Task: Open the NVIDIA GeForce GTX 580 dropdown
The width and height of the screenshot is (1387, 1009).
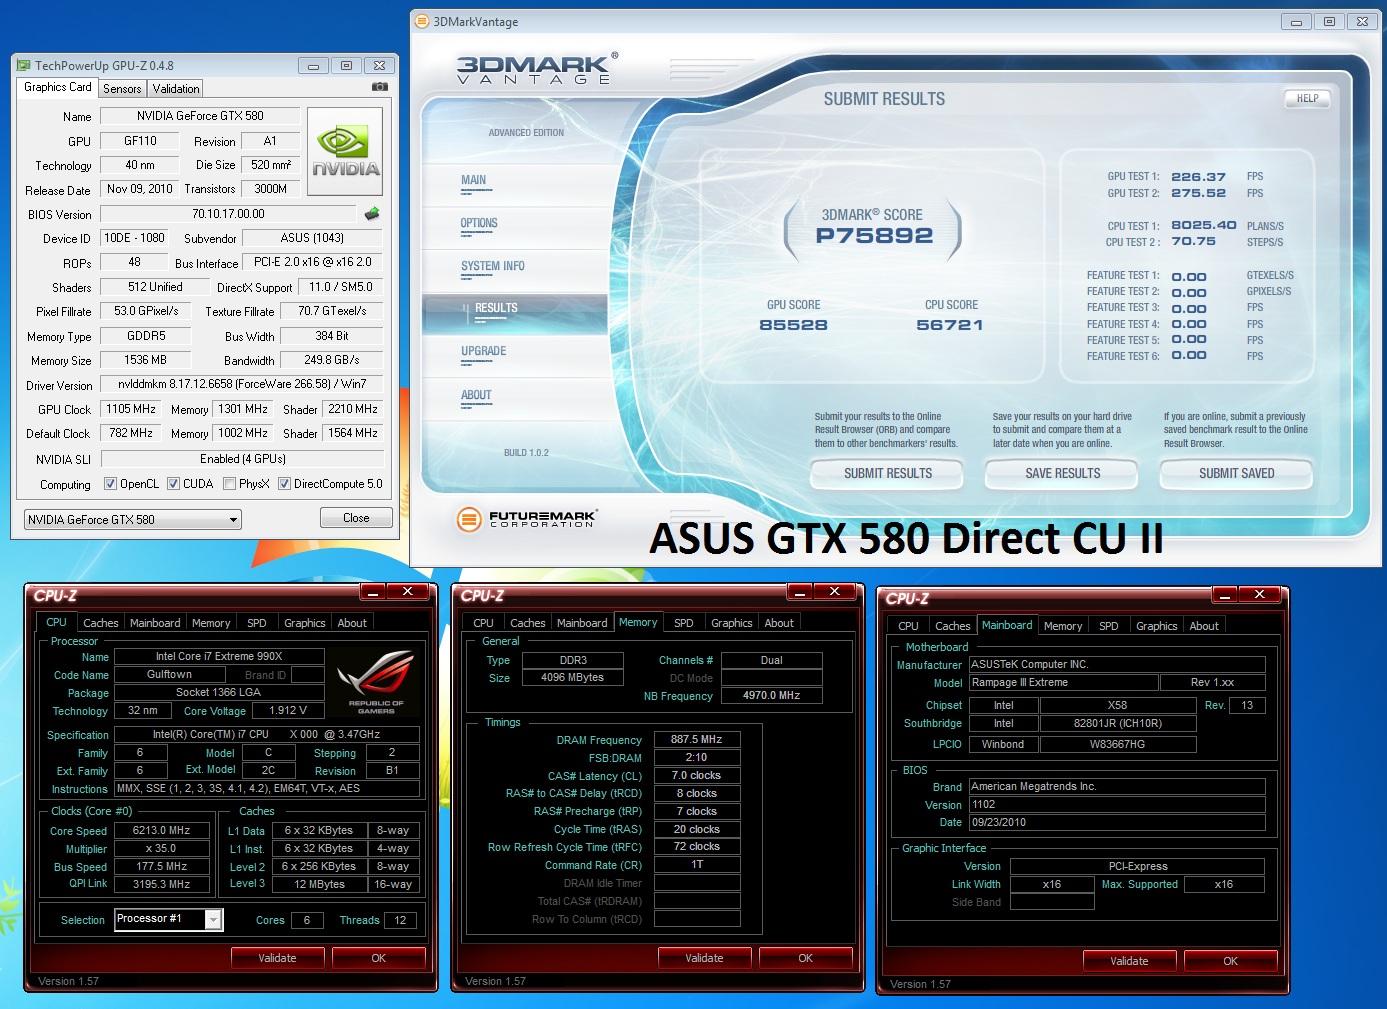Action: pyautogui.click(x=132, y=520)
